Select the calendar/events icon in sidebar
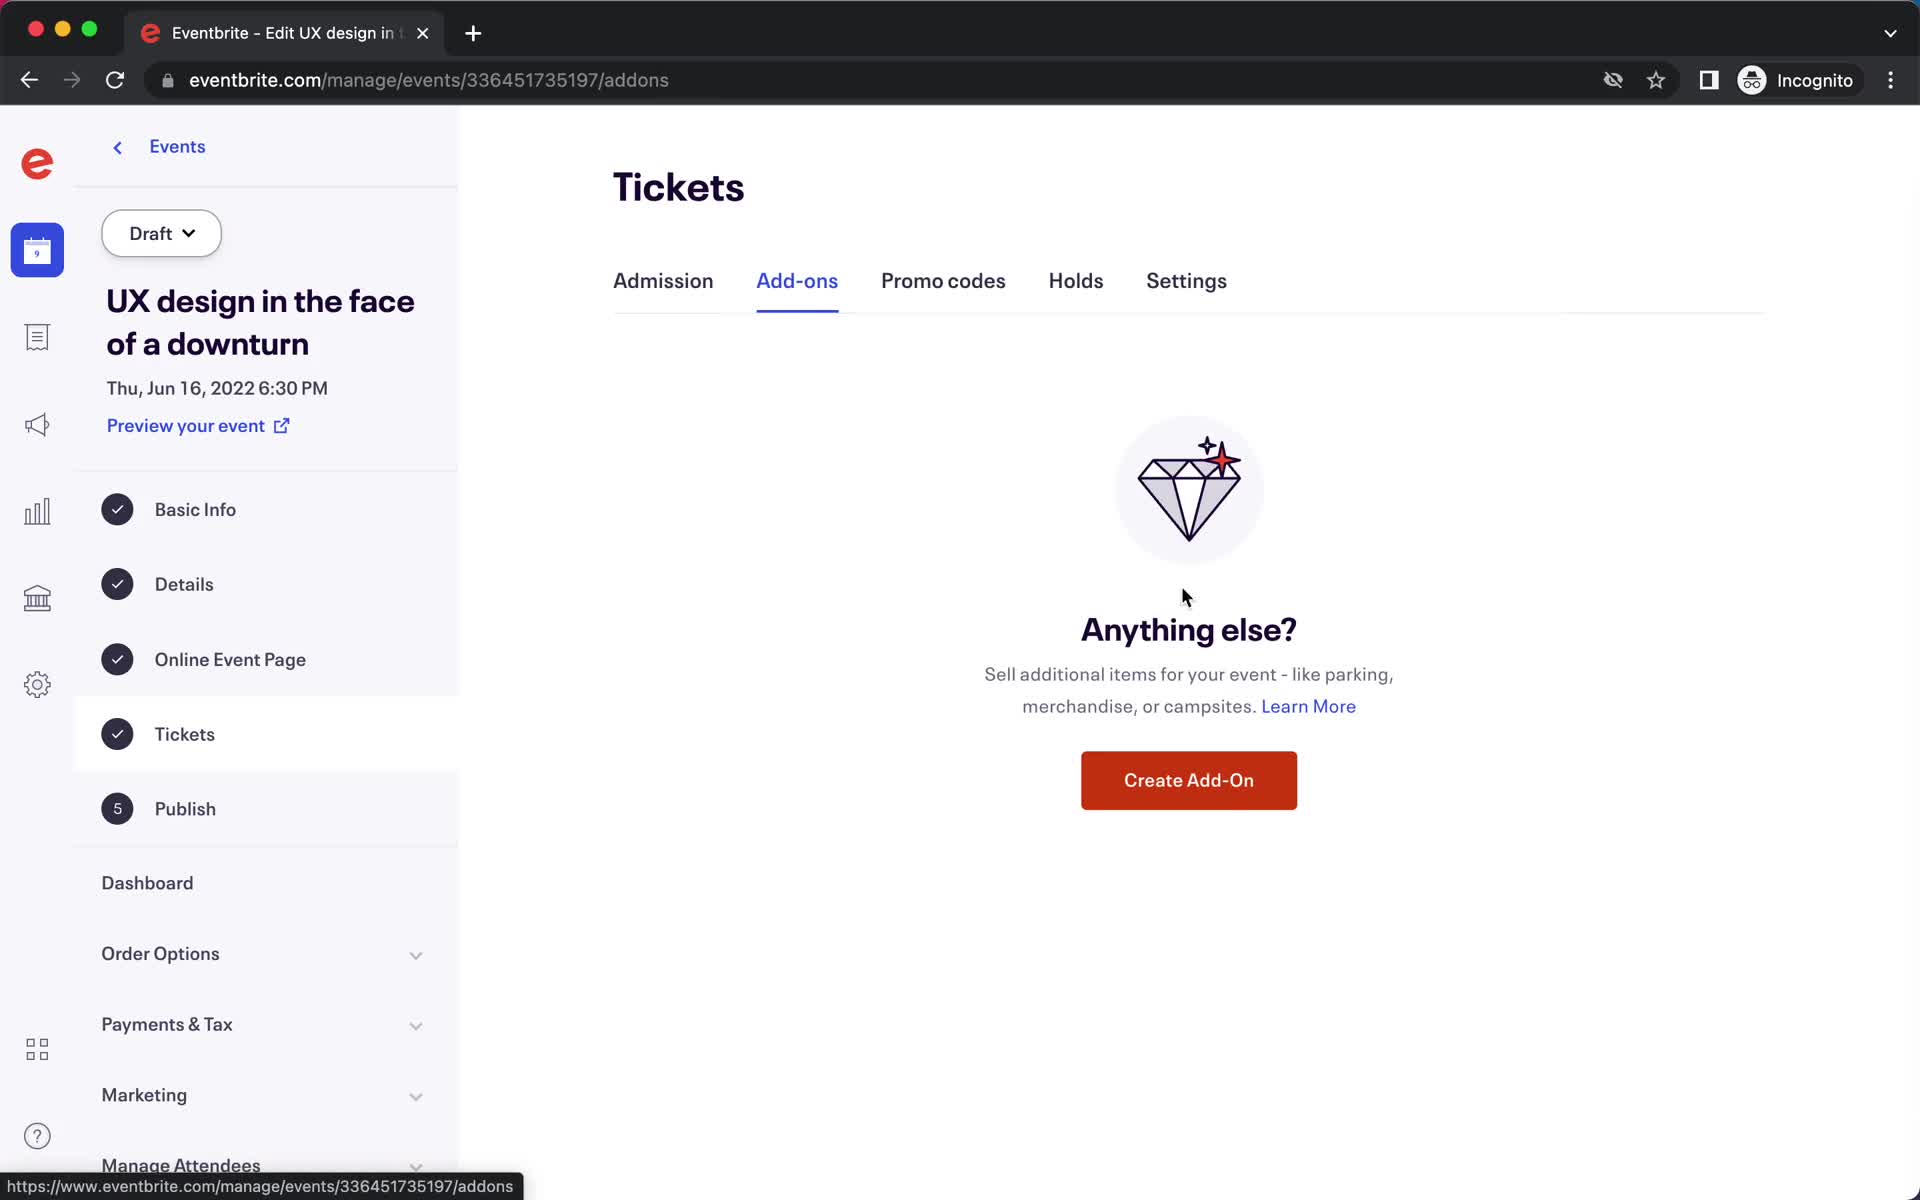The height and width of the screenshot is (1200, 1920). pos(37,250)
